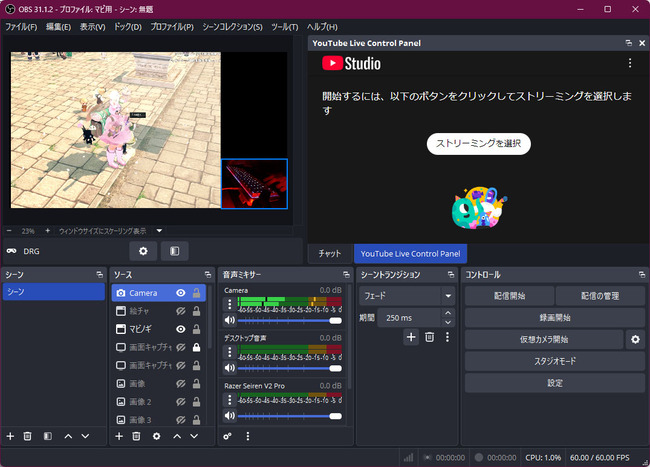Adjust the デスクトップ音声 volume slider
Screen dimensions: 650x467
coord(290,368)
